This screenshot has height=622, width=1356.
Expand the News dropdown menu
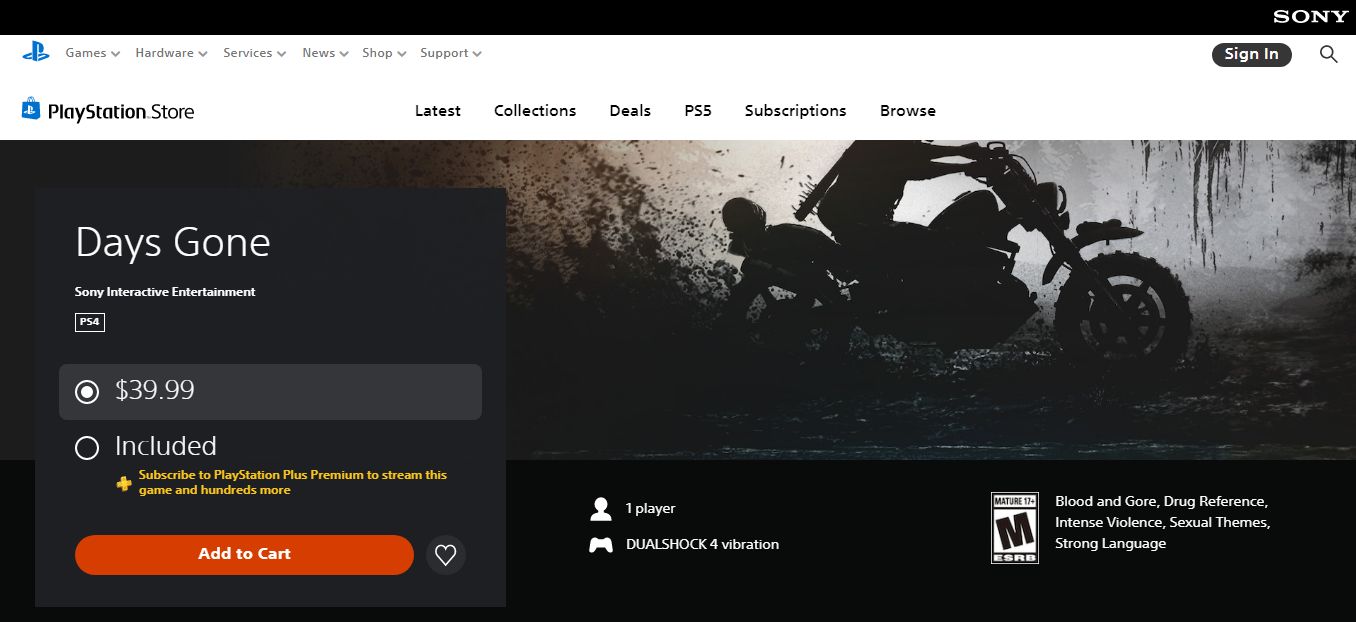(326, 53)
